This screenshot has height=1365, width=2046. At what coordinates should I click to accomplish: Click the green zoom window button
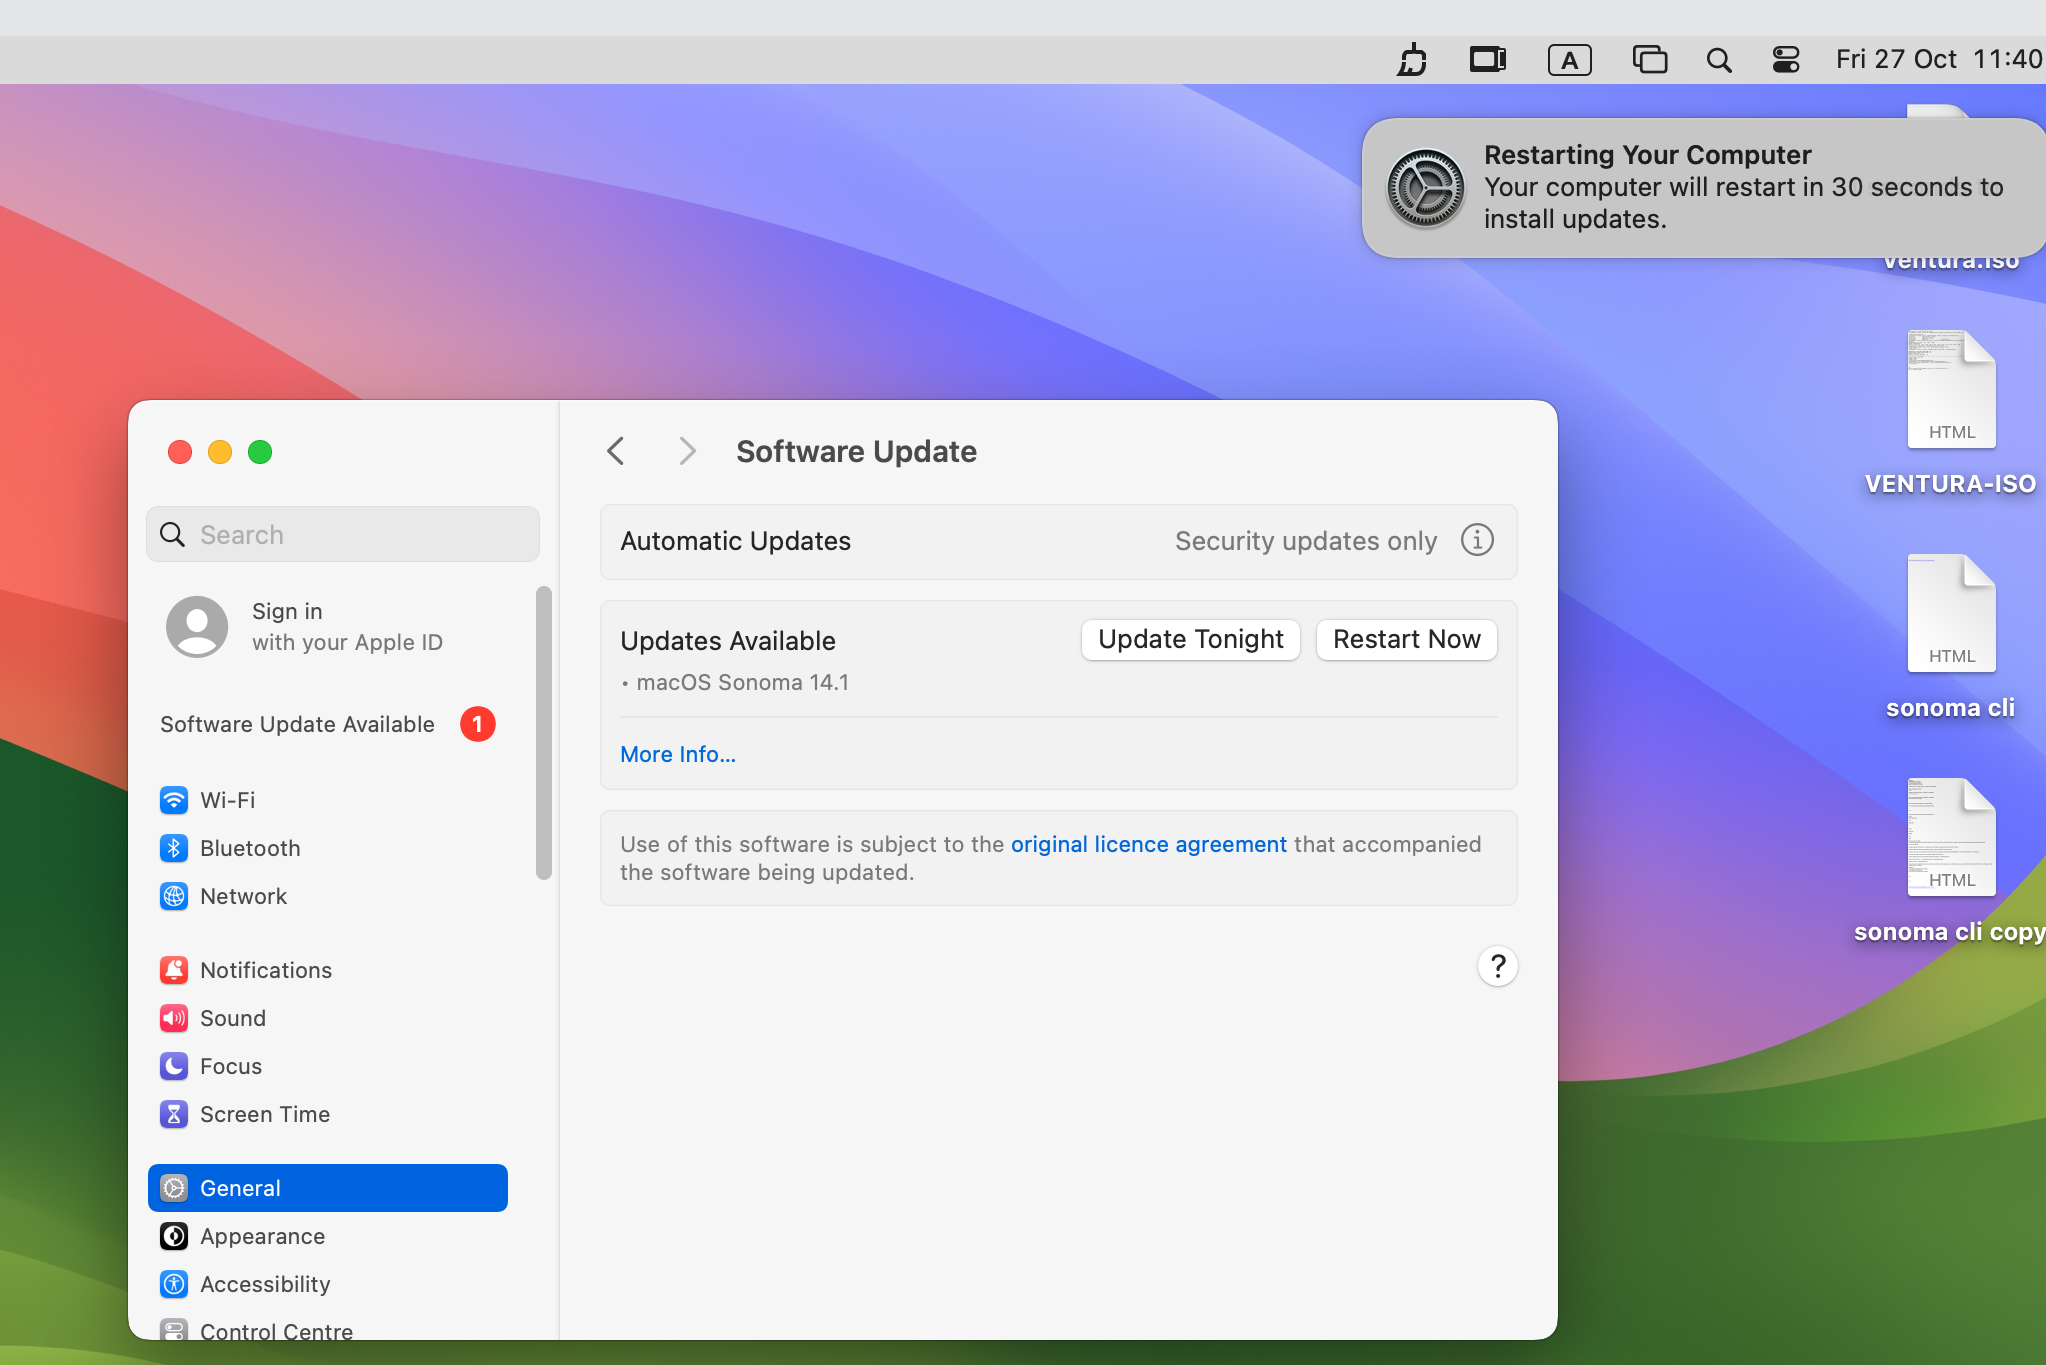coord(260,452)
